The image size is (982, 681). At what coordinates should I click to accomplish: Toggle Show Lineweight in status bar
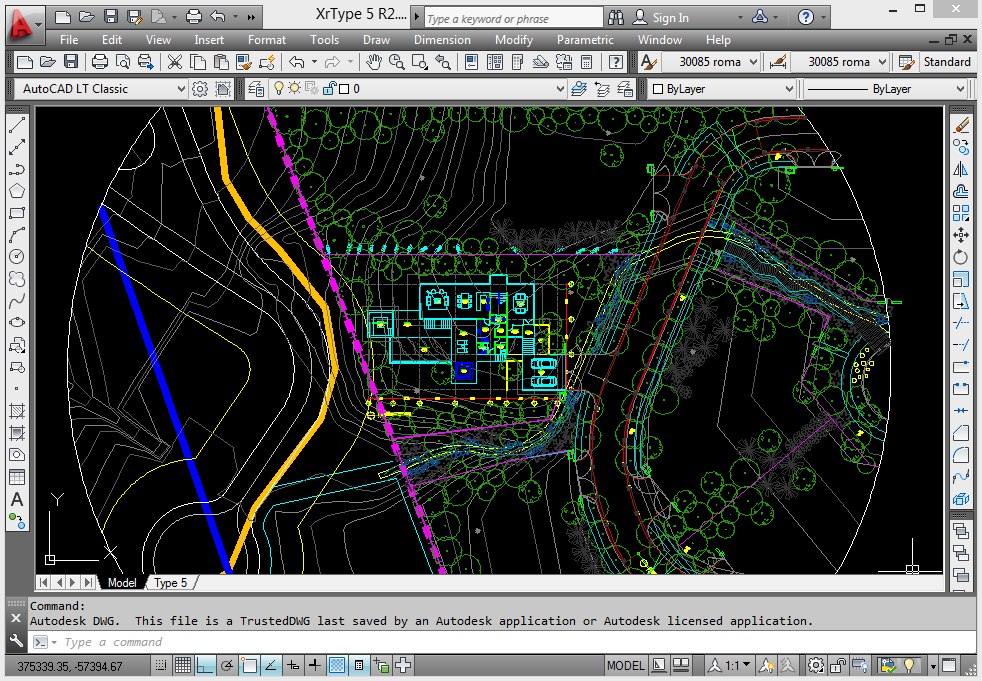click(x=314, y=665)
